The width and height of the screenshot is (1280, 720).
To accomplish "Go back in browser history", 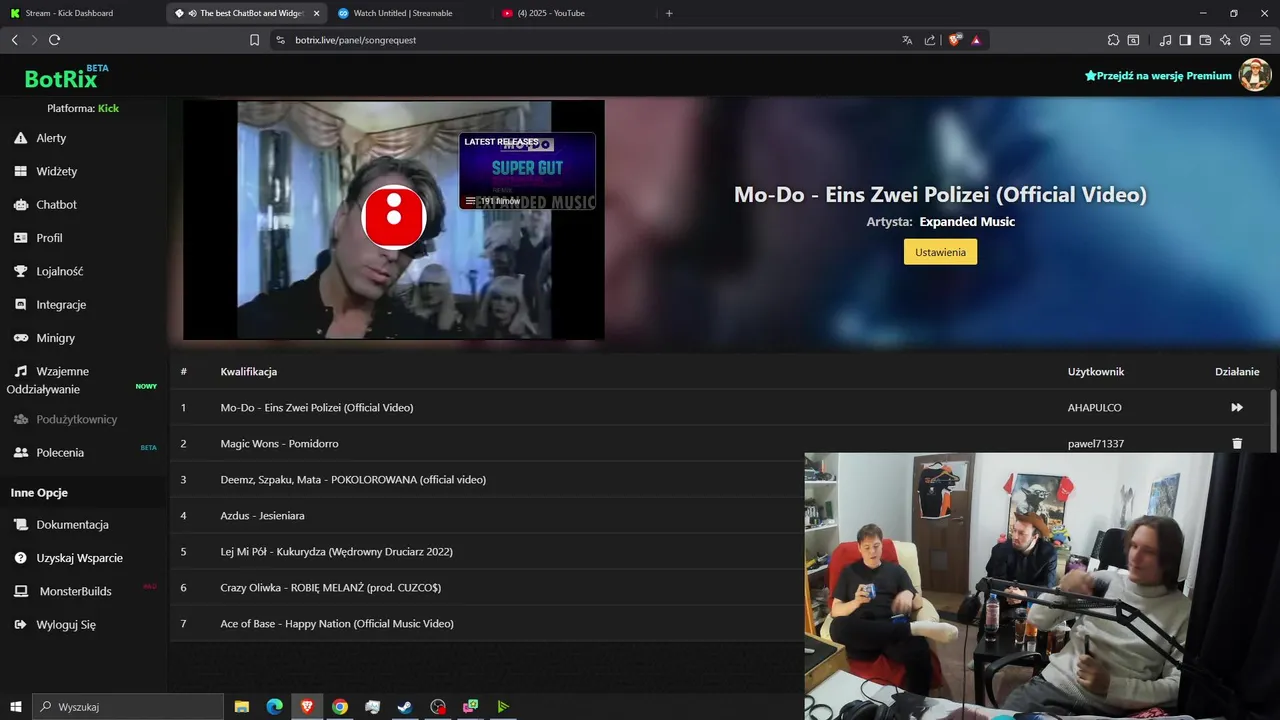I will (x=14, y=40).
